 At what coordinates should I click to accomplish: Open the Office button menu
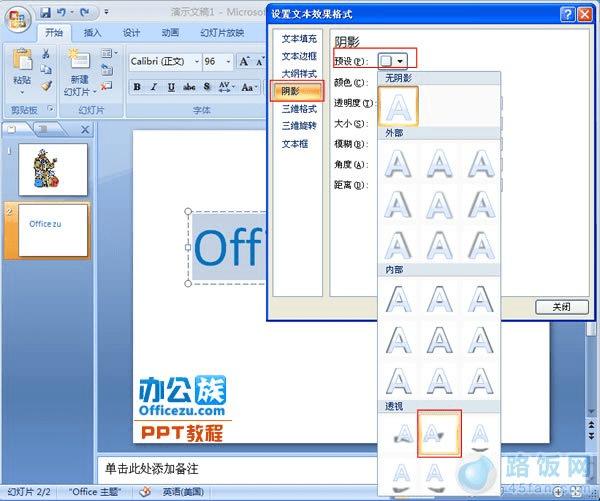point(18,19)
